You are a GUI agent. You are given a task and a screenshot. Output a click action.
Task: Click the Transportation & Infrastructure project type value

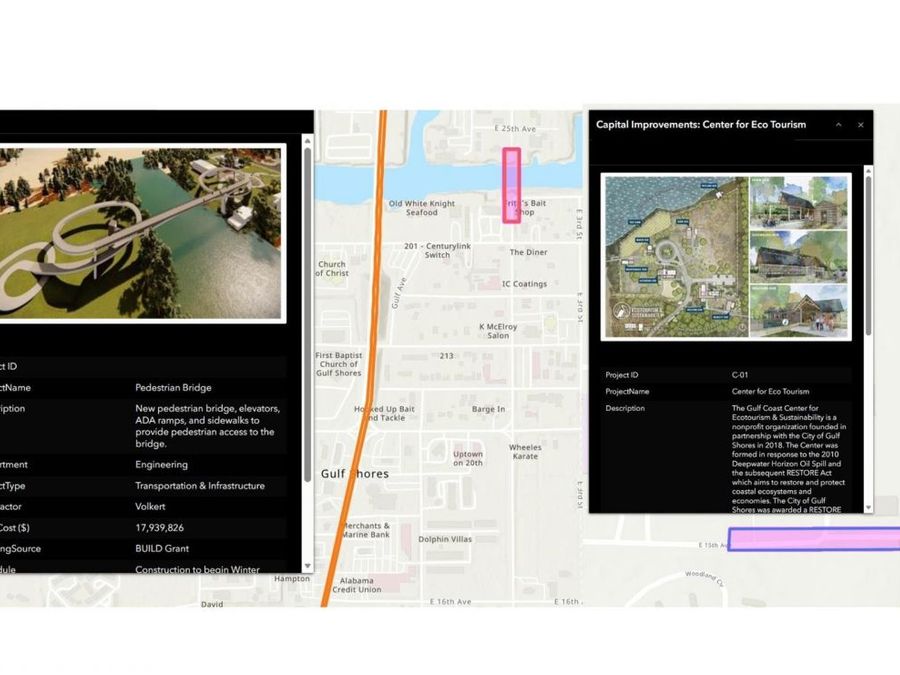[200, 486]
